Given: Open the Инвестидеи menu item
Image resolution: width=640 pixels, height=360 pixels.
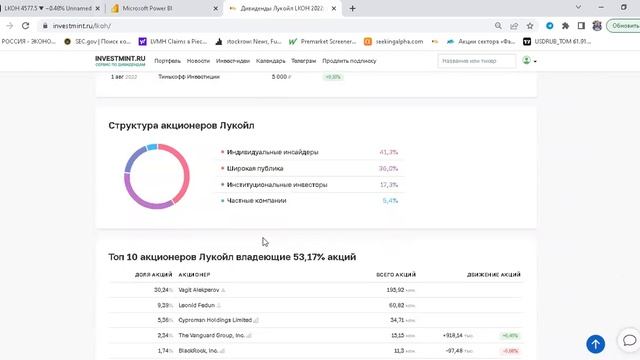Looking at the screenshot, I should click(233, 61).
